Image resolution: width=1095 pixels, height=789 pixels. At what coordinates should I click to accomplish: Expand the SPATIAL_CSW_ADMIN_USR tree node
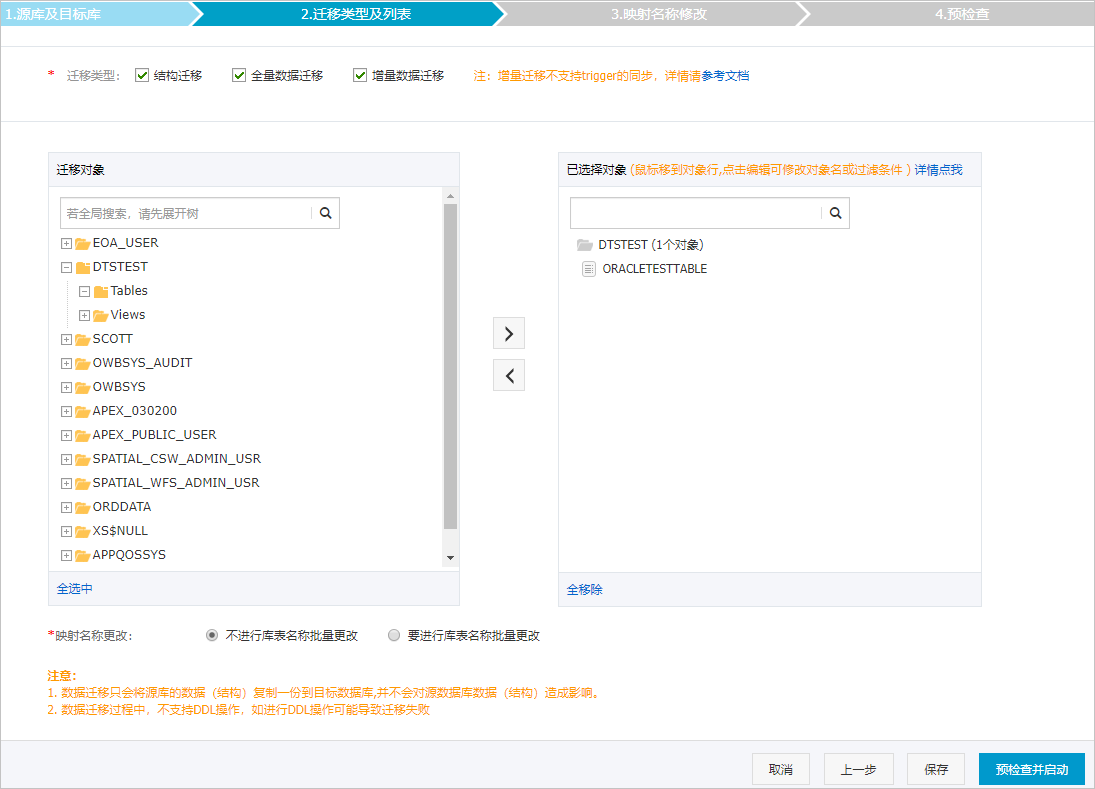(x=66, y=459)
